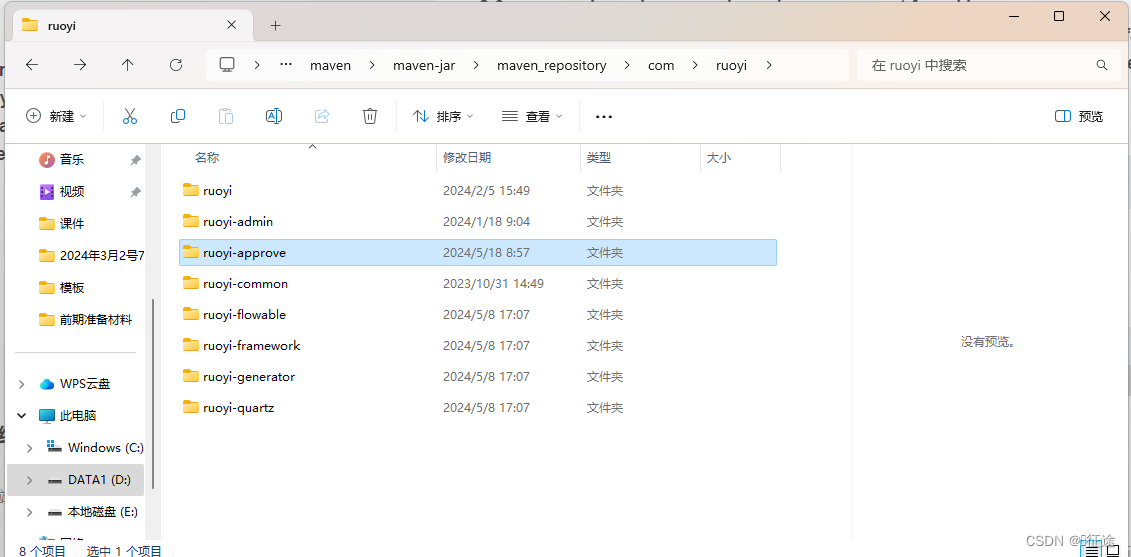
Task: Select Windows (C:) drive in sidebar
Action: pos(95,448)
